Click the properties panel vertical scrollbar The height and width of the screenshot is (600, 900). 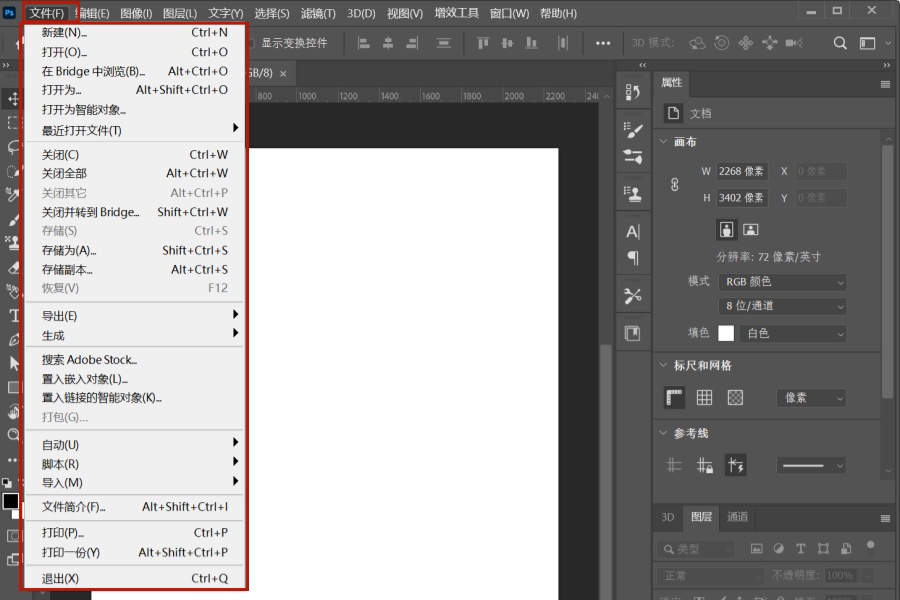887,271
